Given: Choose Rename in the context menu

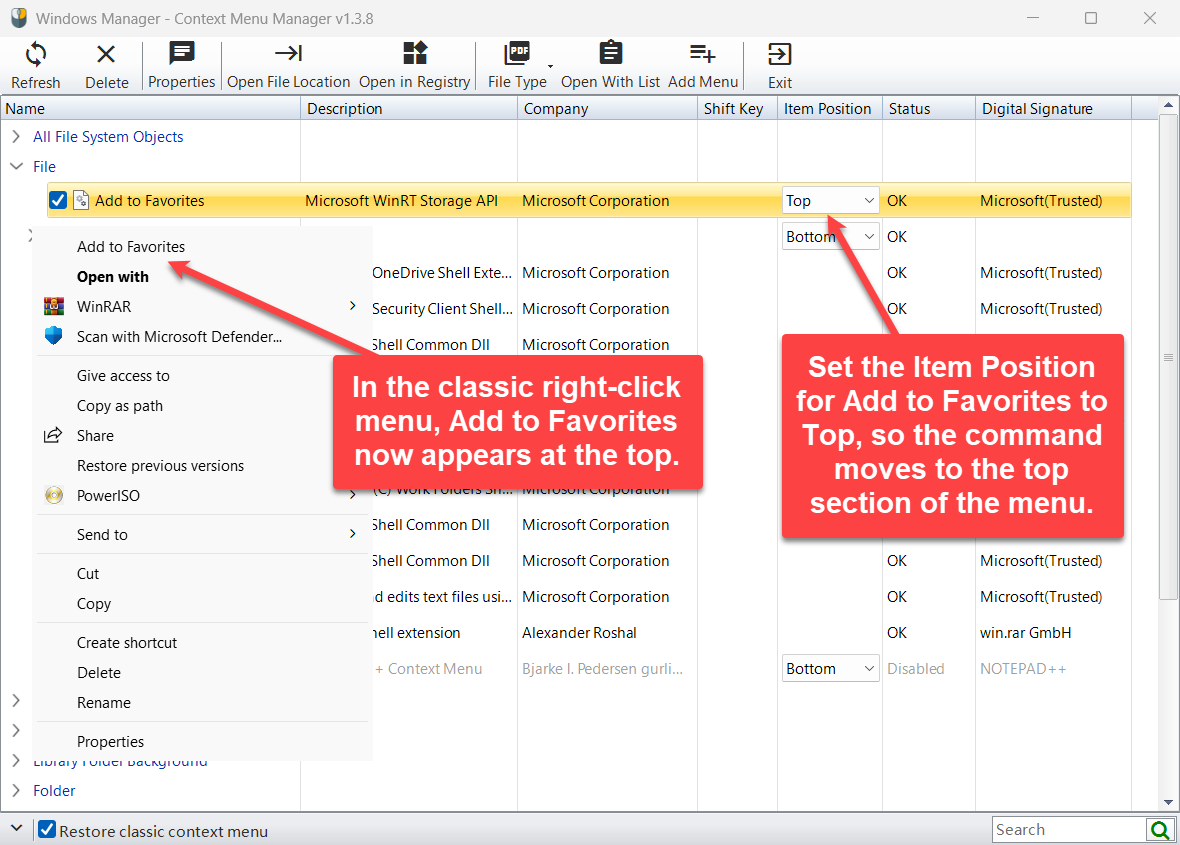Looking at the screenshot, I should (x=104, y=703).
